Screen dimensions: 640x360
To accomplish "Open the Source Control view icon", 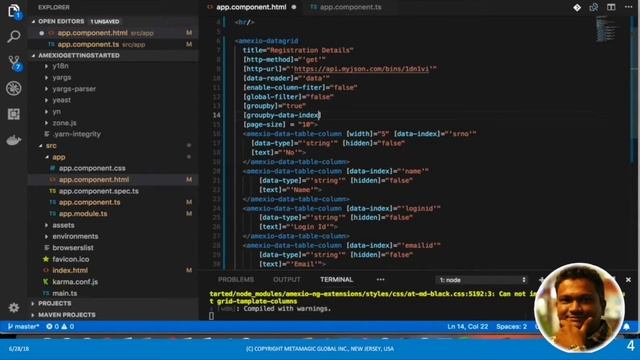I will click(x=14, y=63).
